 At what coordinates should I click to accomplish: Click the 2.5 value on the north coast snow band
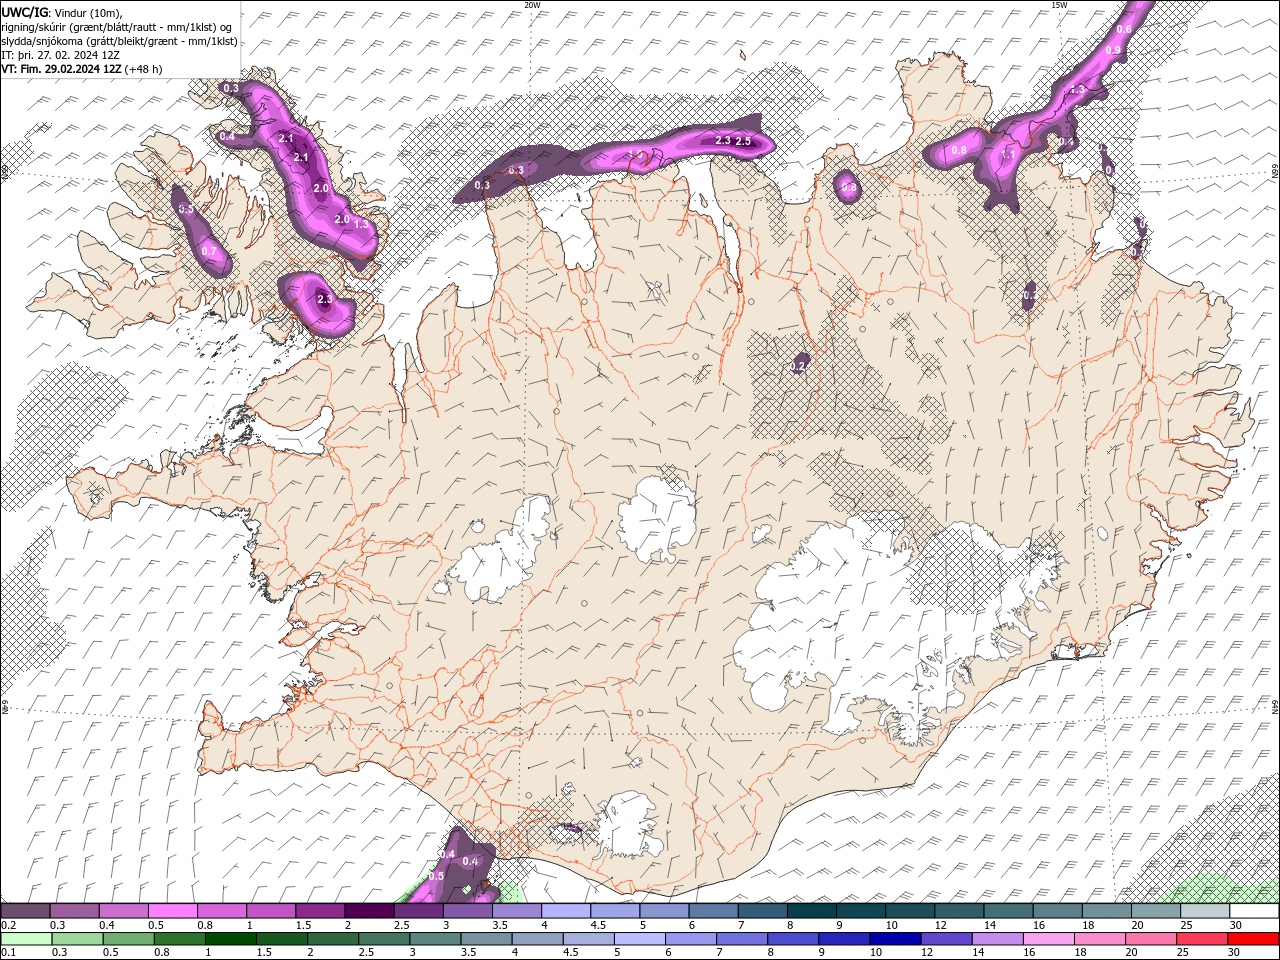point(743,141)
